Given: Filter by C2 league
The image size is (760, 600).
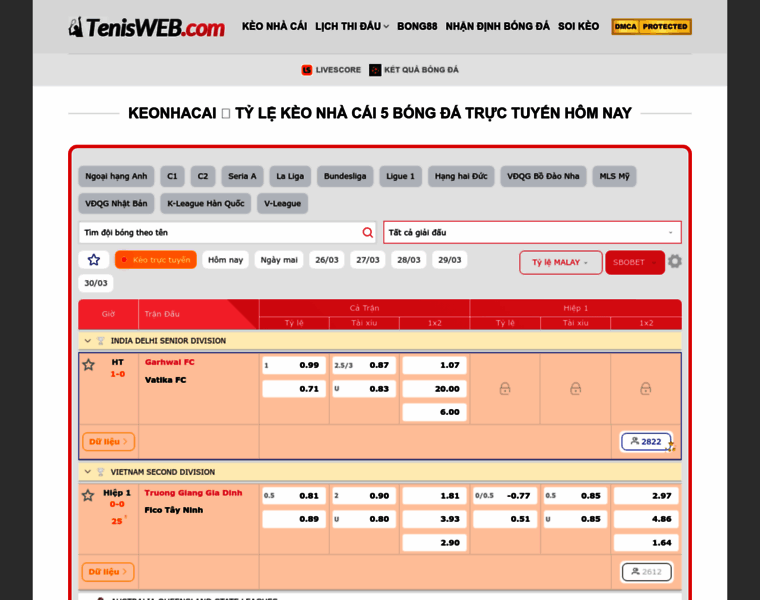Looking at the screenshot, I should point(203,176).
